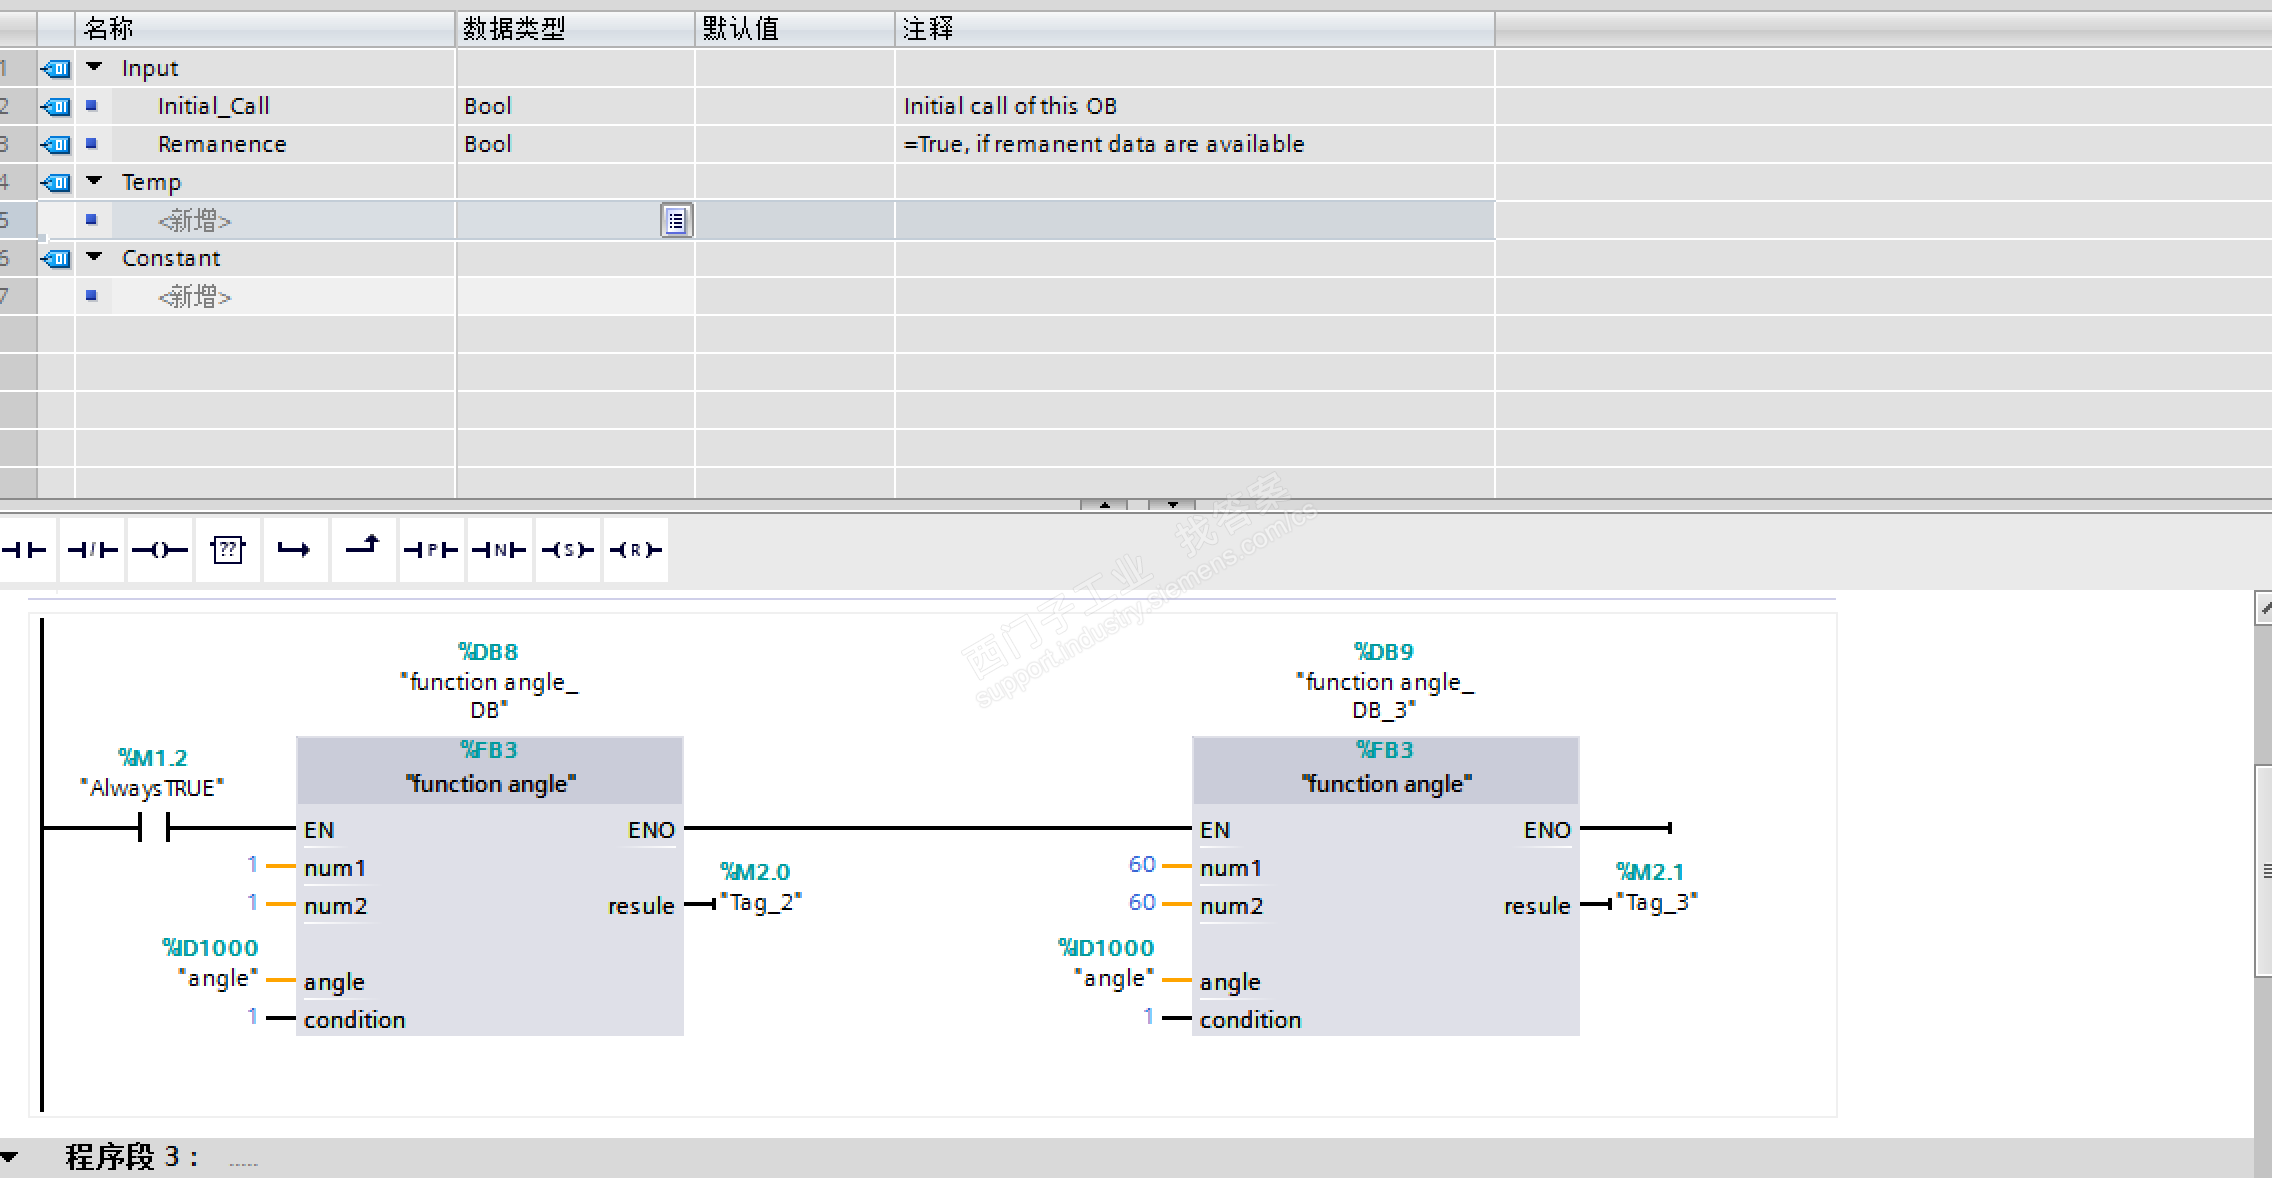Insert a normally closed contact
The width and height of the screenshot is (2272, 1178).
click(92, 549)
